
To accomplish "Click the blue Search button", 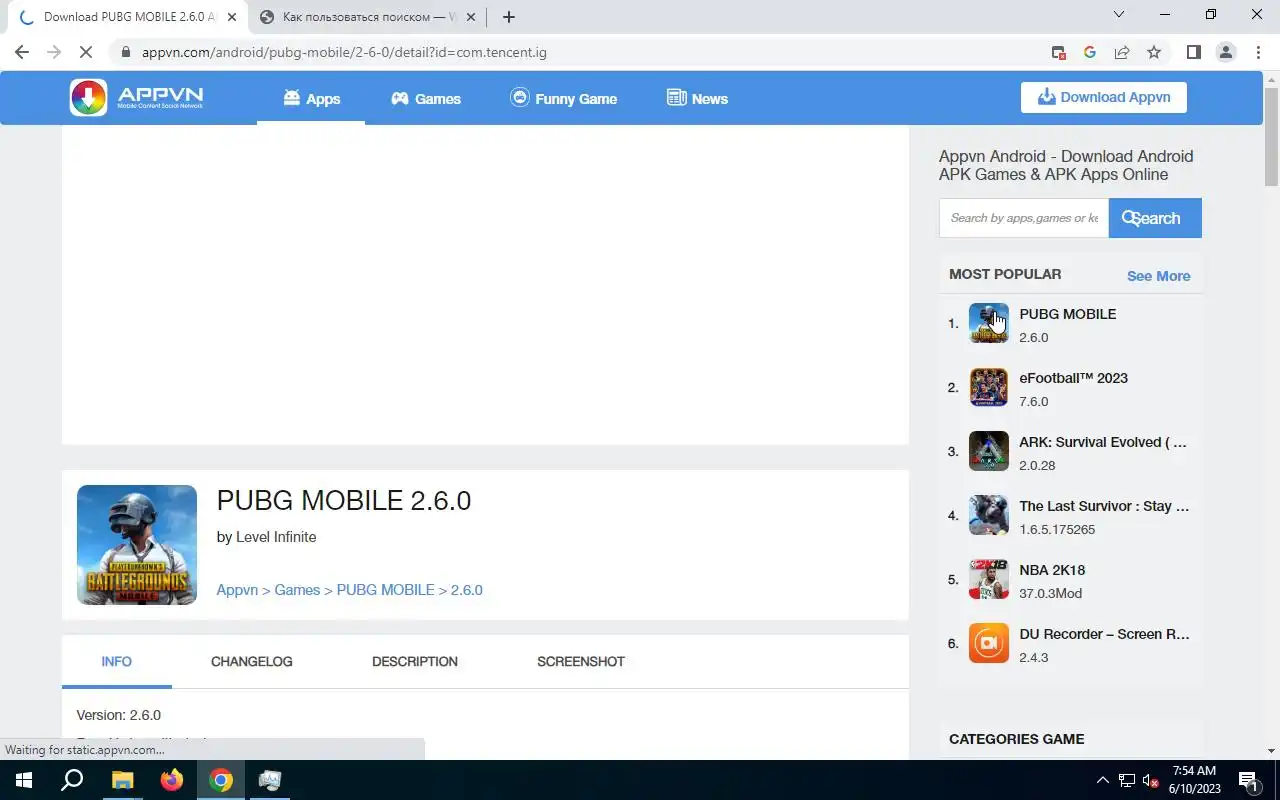I will [x=1155, y=218].
